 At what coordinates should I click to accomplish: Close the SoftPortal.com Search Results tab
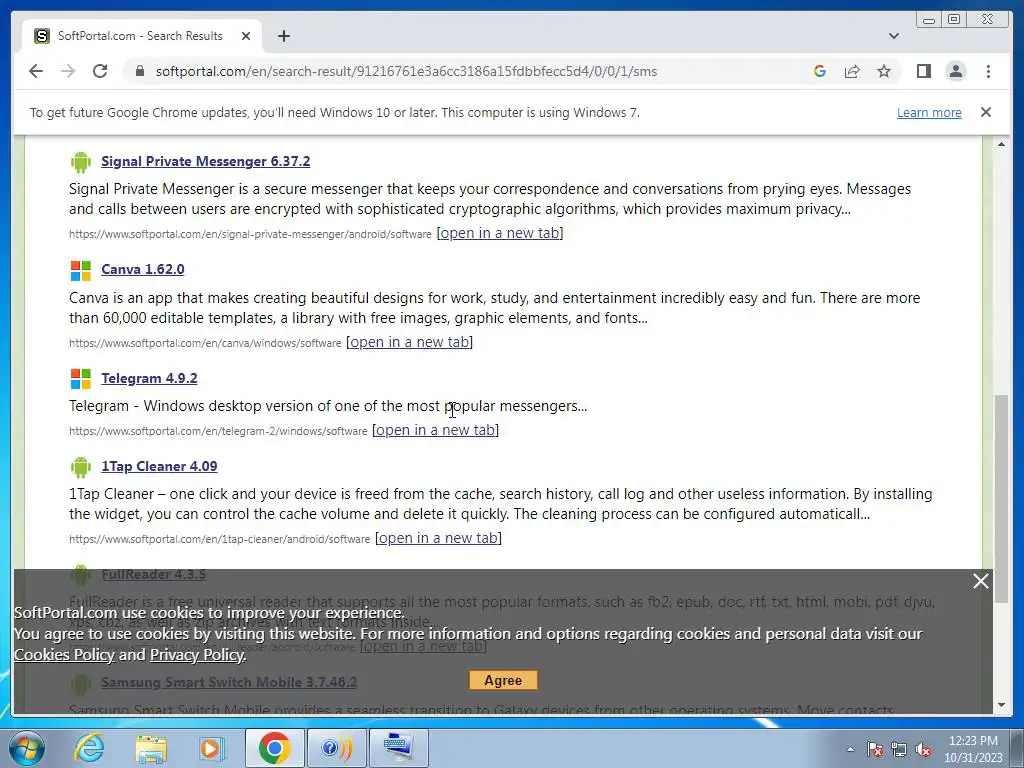[x=246, y=36]
